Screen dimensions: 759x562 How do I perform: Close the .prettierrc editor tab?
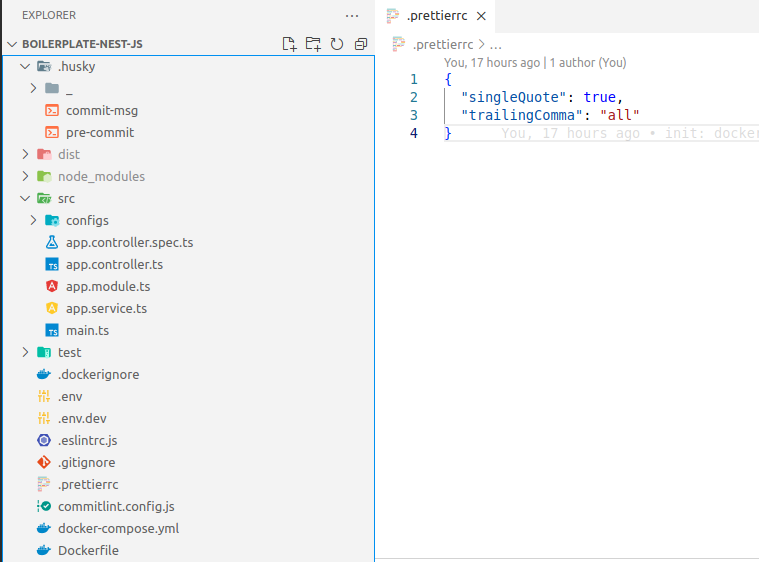pos(481,16)
